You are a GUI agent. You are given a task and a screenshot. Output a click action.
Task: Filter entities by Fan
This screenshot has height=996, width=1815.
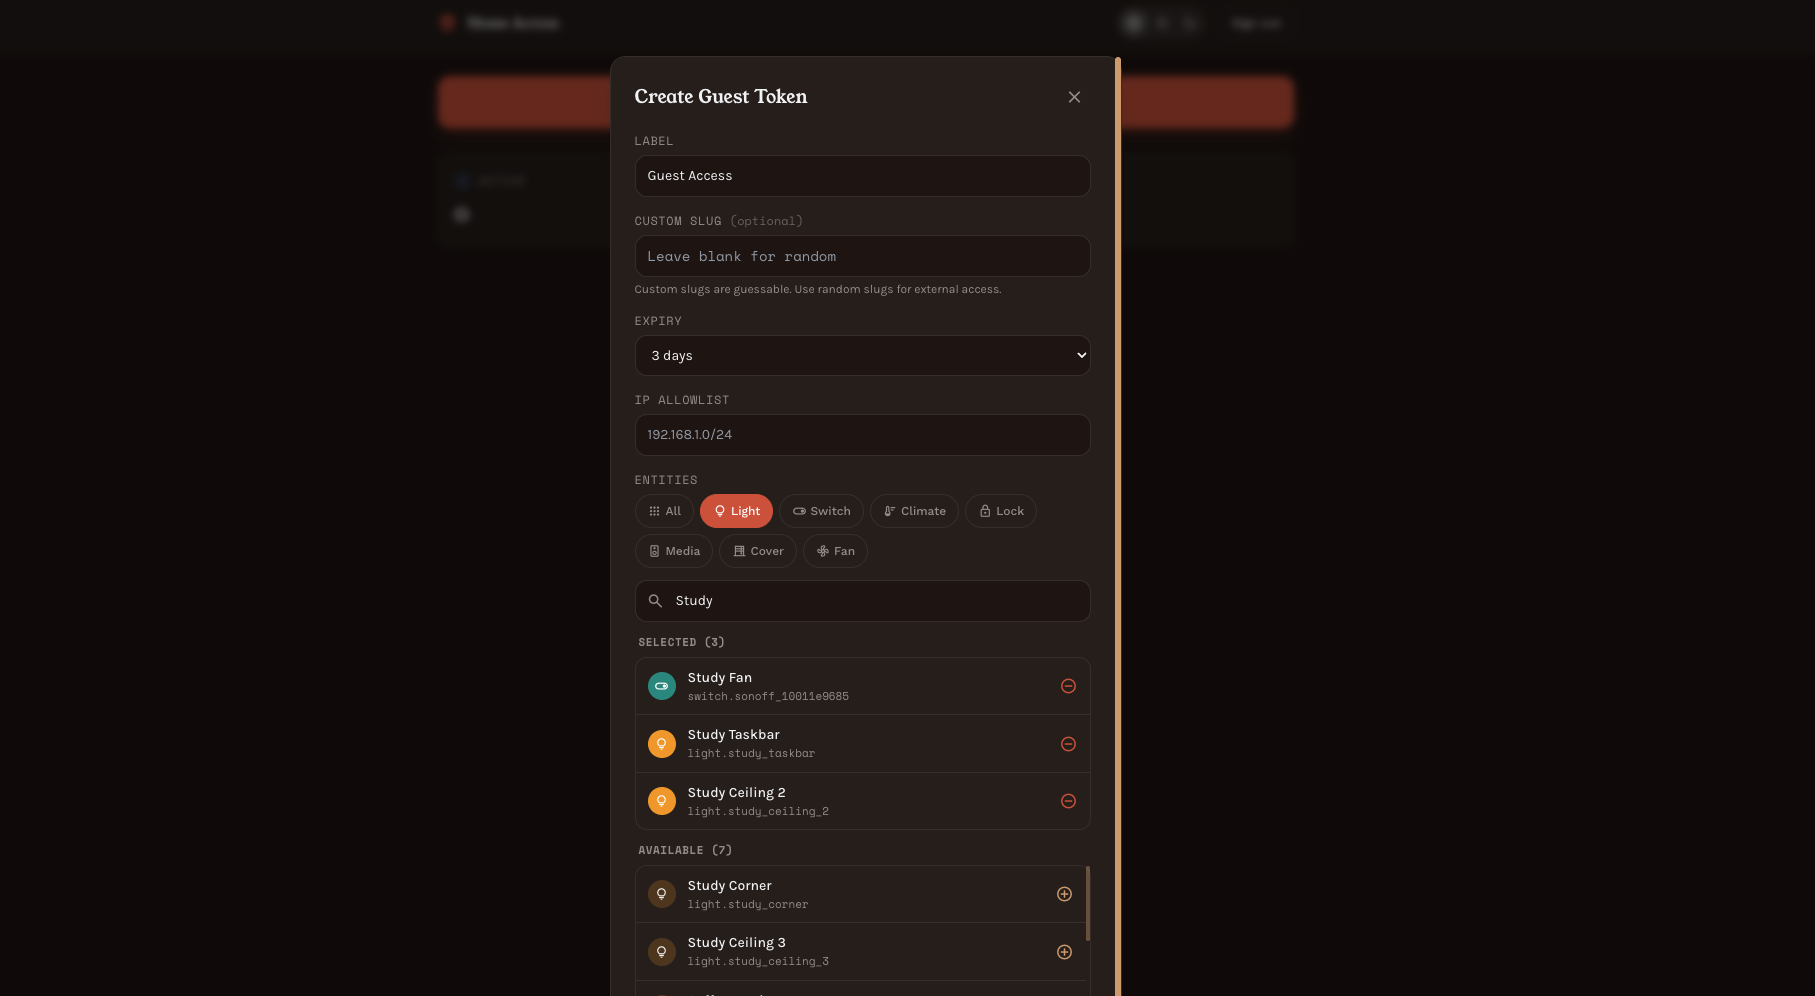(x=835, y=551)
